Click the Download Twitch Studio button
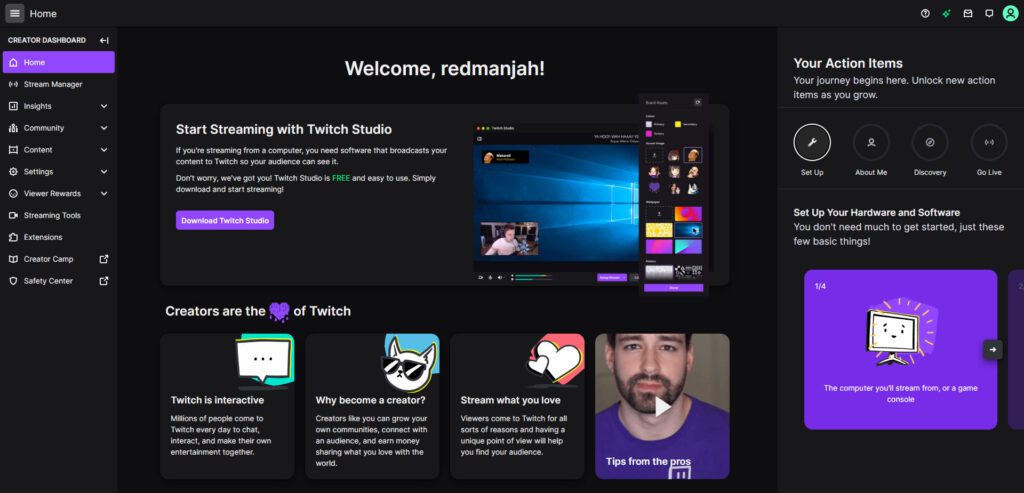Screen dimensions: 1024x493 pyautogui.click(x=225, y=220)
